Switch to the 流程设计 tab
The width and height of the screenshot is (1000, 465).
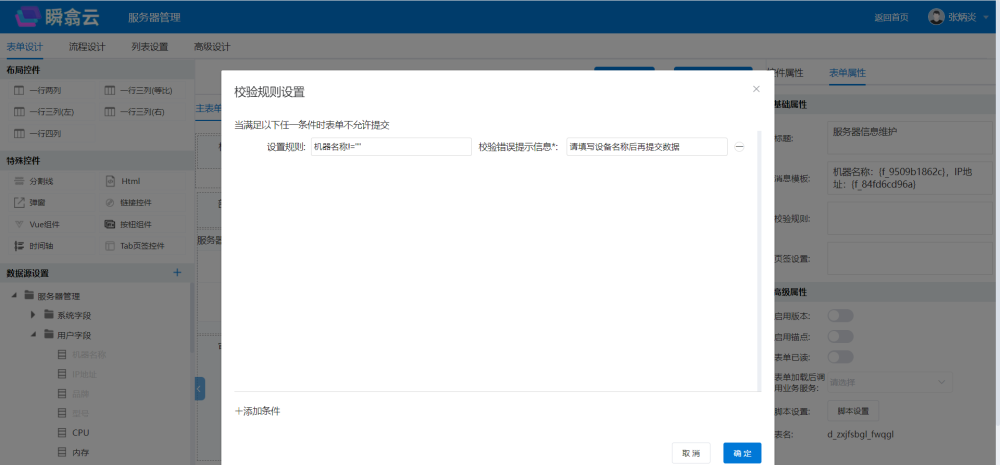(87, 46)
